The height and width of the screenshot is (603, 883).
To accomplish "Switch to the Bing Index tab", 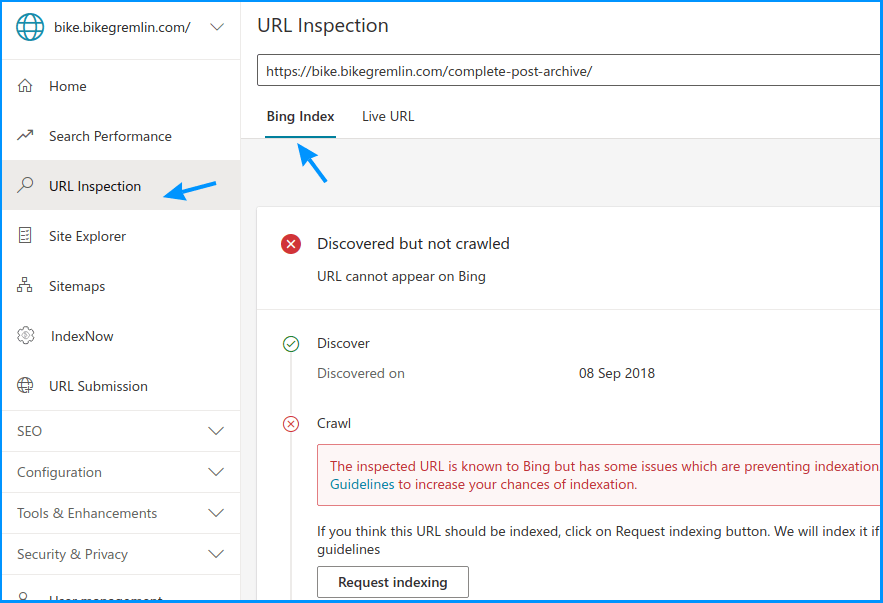I will tap(300, 117).
